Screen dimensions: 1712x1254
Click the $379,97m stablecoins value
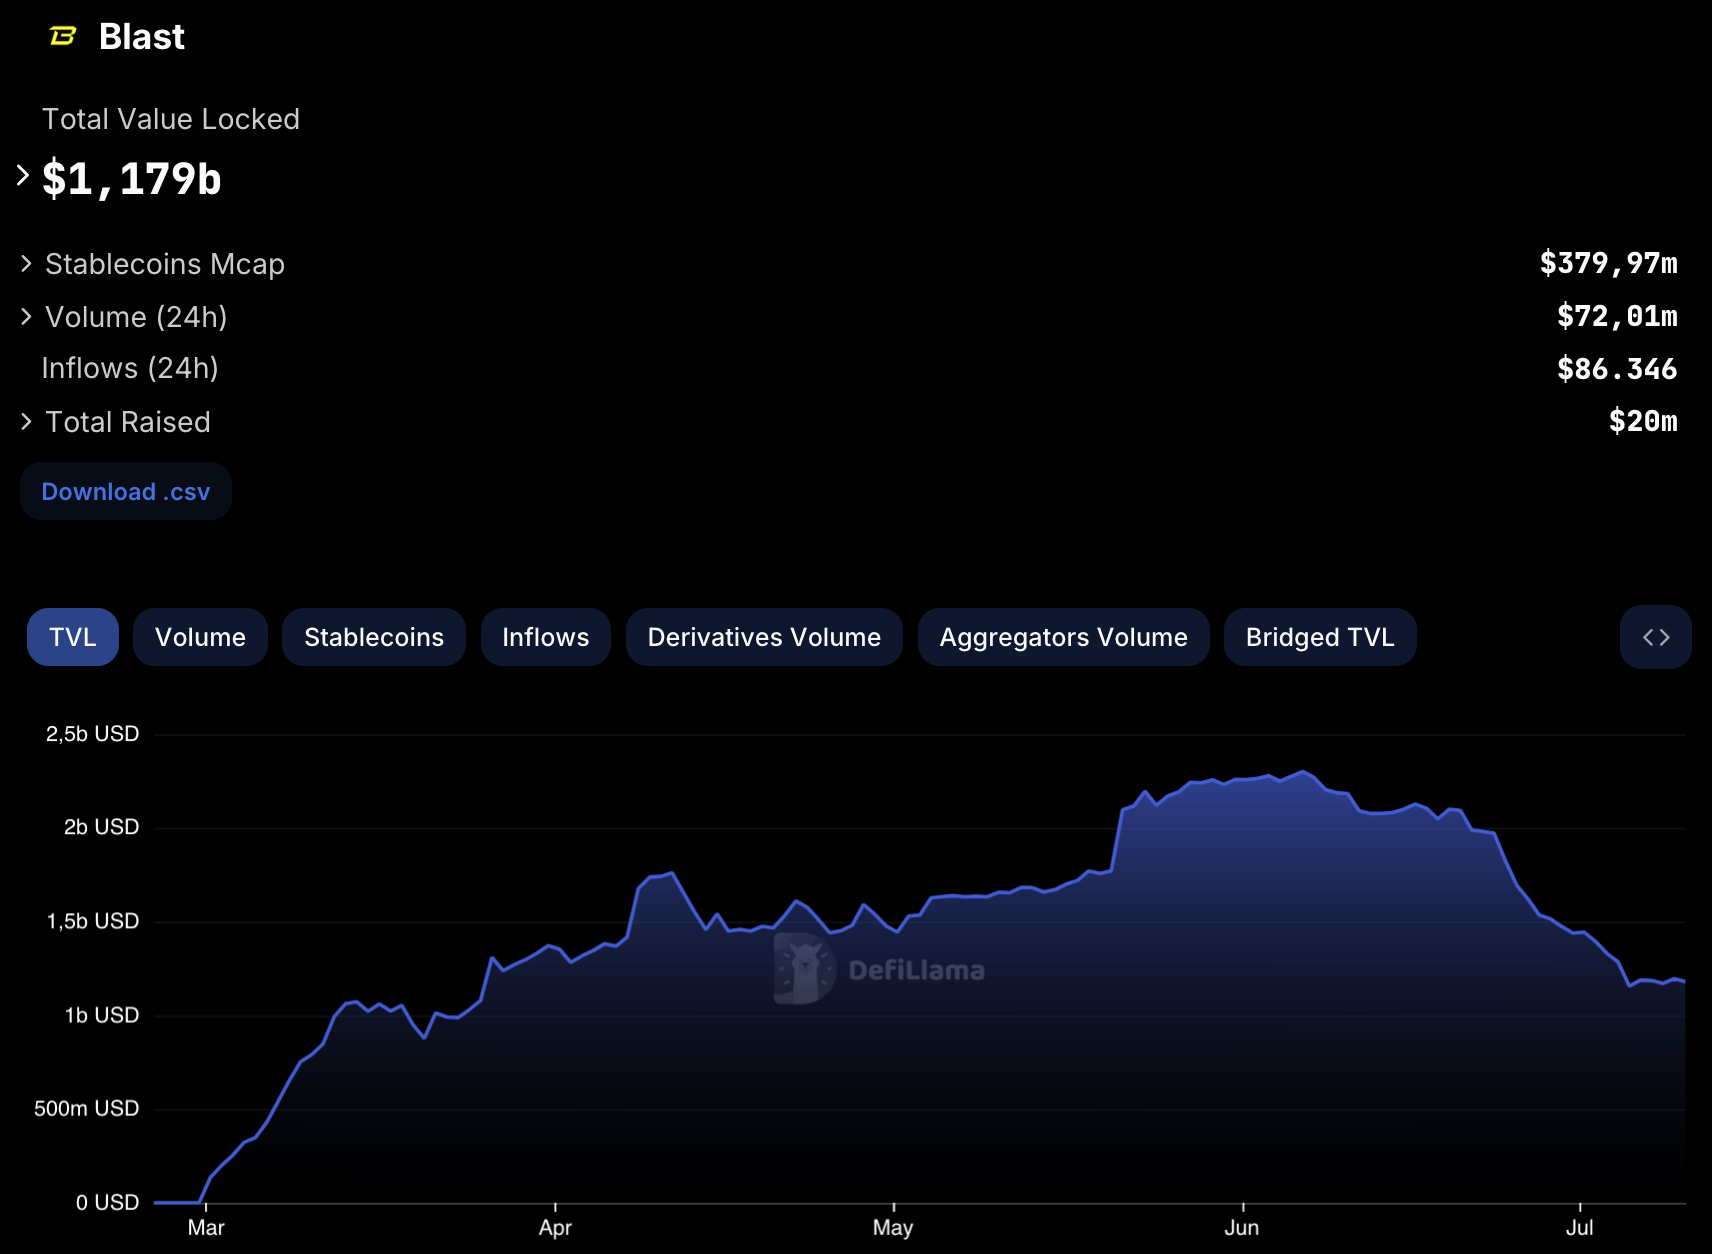pyautogui.click(x=1609, y=263)
